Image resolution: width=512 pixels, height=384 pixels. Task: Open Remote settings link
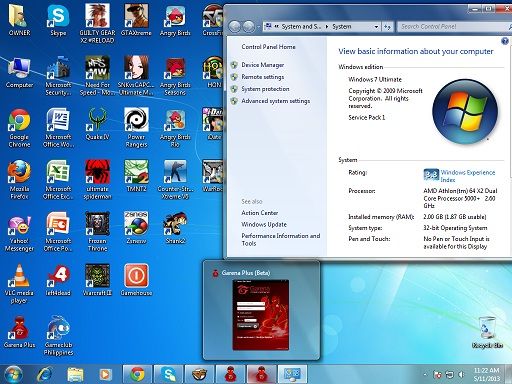coord(263,77)
